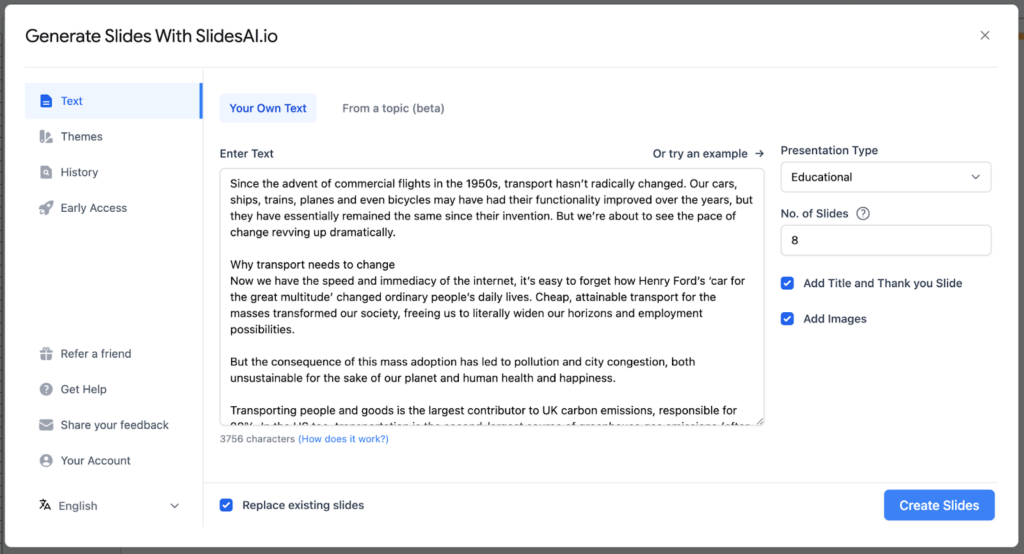Image resolution: width=1024 pixels, height=554 pixels.
Task: Click the Themes palette icon
Action: point(45,137)
